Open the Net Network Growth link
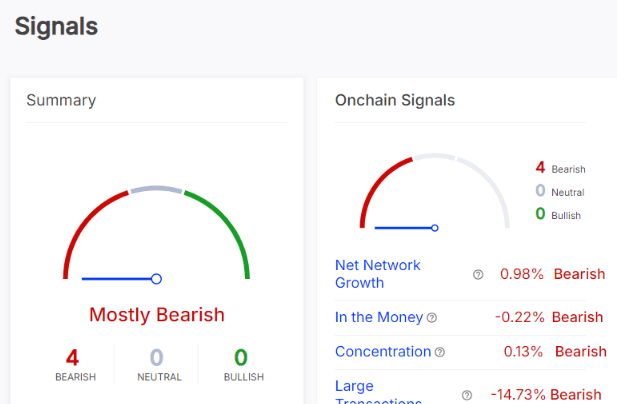Viewport: 617px width, 404px height. (x=378, y=274)
